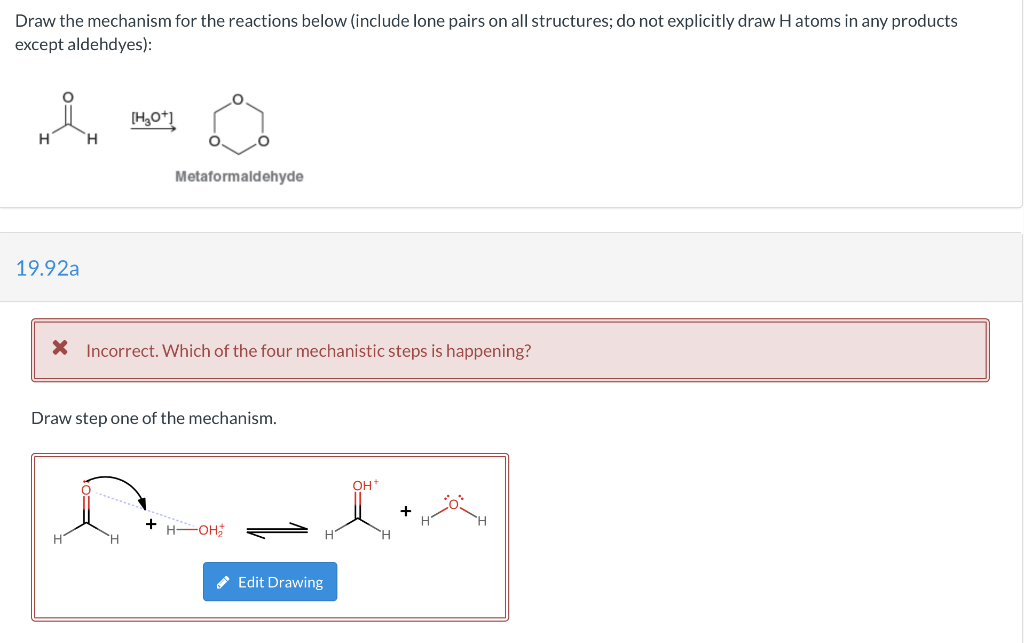Screen dimensions: 1024x643
Task: Select the equilibrium arrows in the mechanism drawing
Action: (x=275, y=527)
